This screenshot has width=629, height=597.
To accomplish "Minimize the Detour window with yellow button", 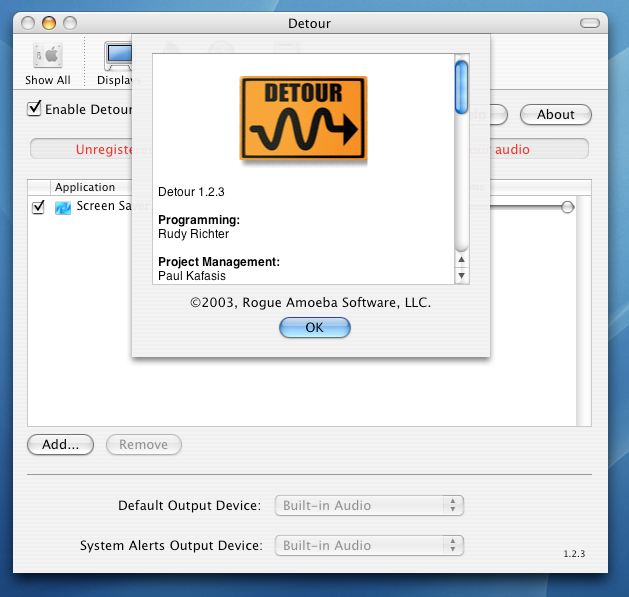I will [49, 23].
